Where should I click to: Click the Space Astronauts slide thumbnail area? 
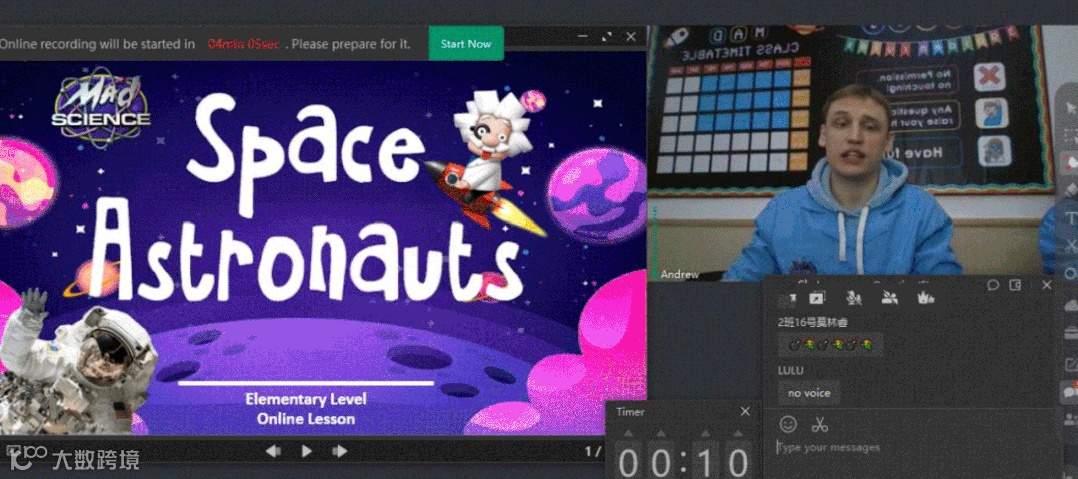pos(323,247)
